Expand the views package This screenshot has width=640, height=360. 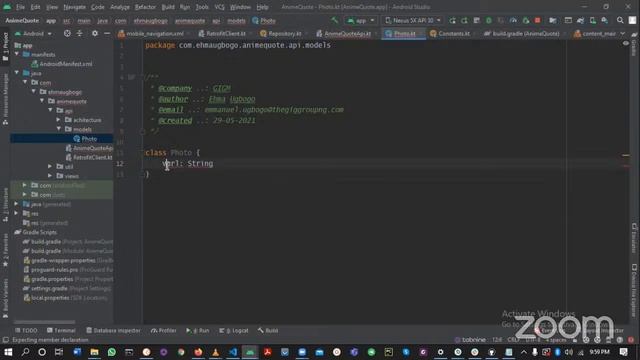[50, 176]
